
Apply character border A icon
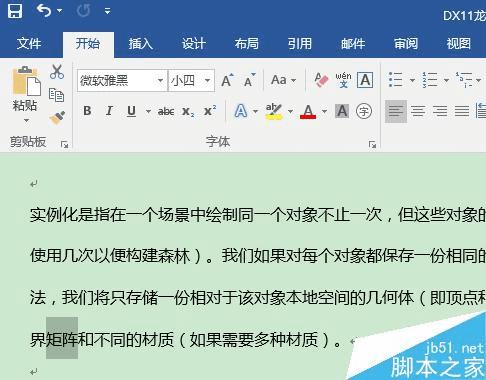click(365, 80)
